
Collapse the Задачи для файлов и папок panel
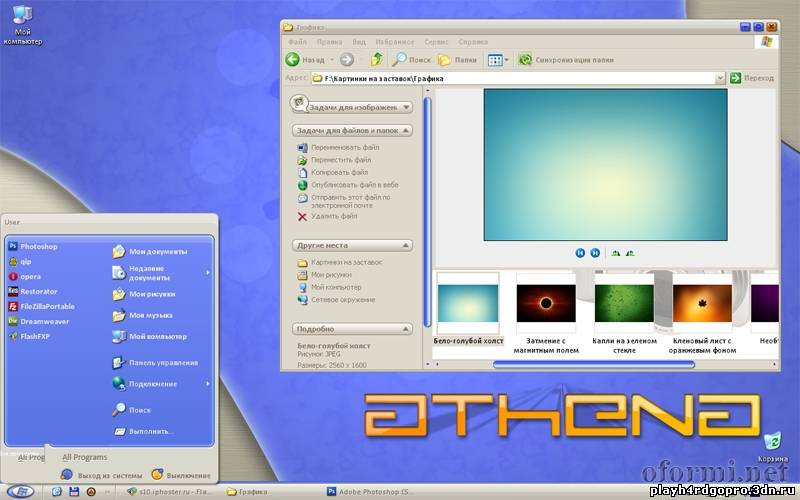(406, 131)
